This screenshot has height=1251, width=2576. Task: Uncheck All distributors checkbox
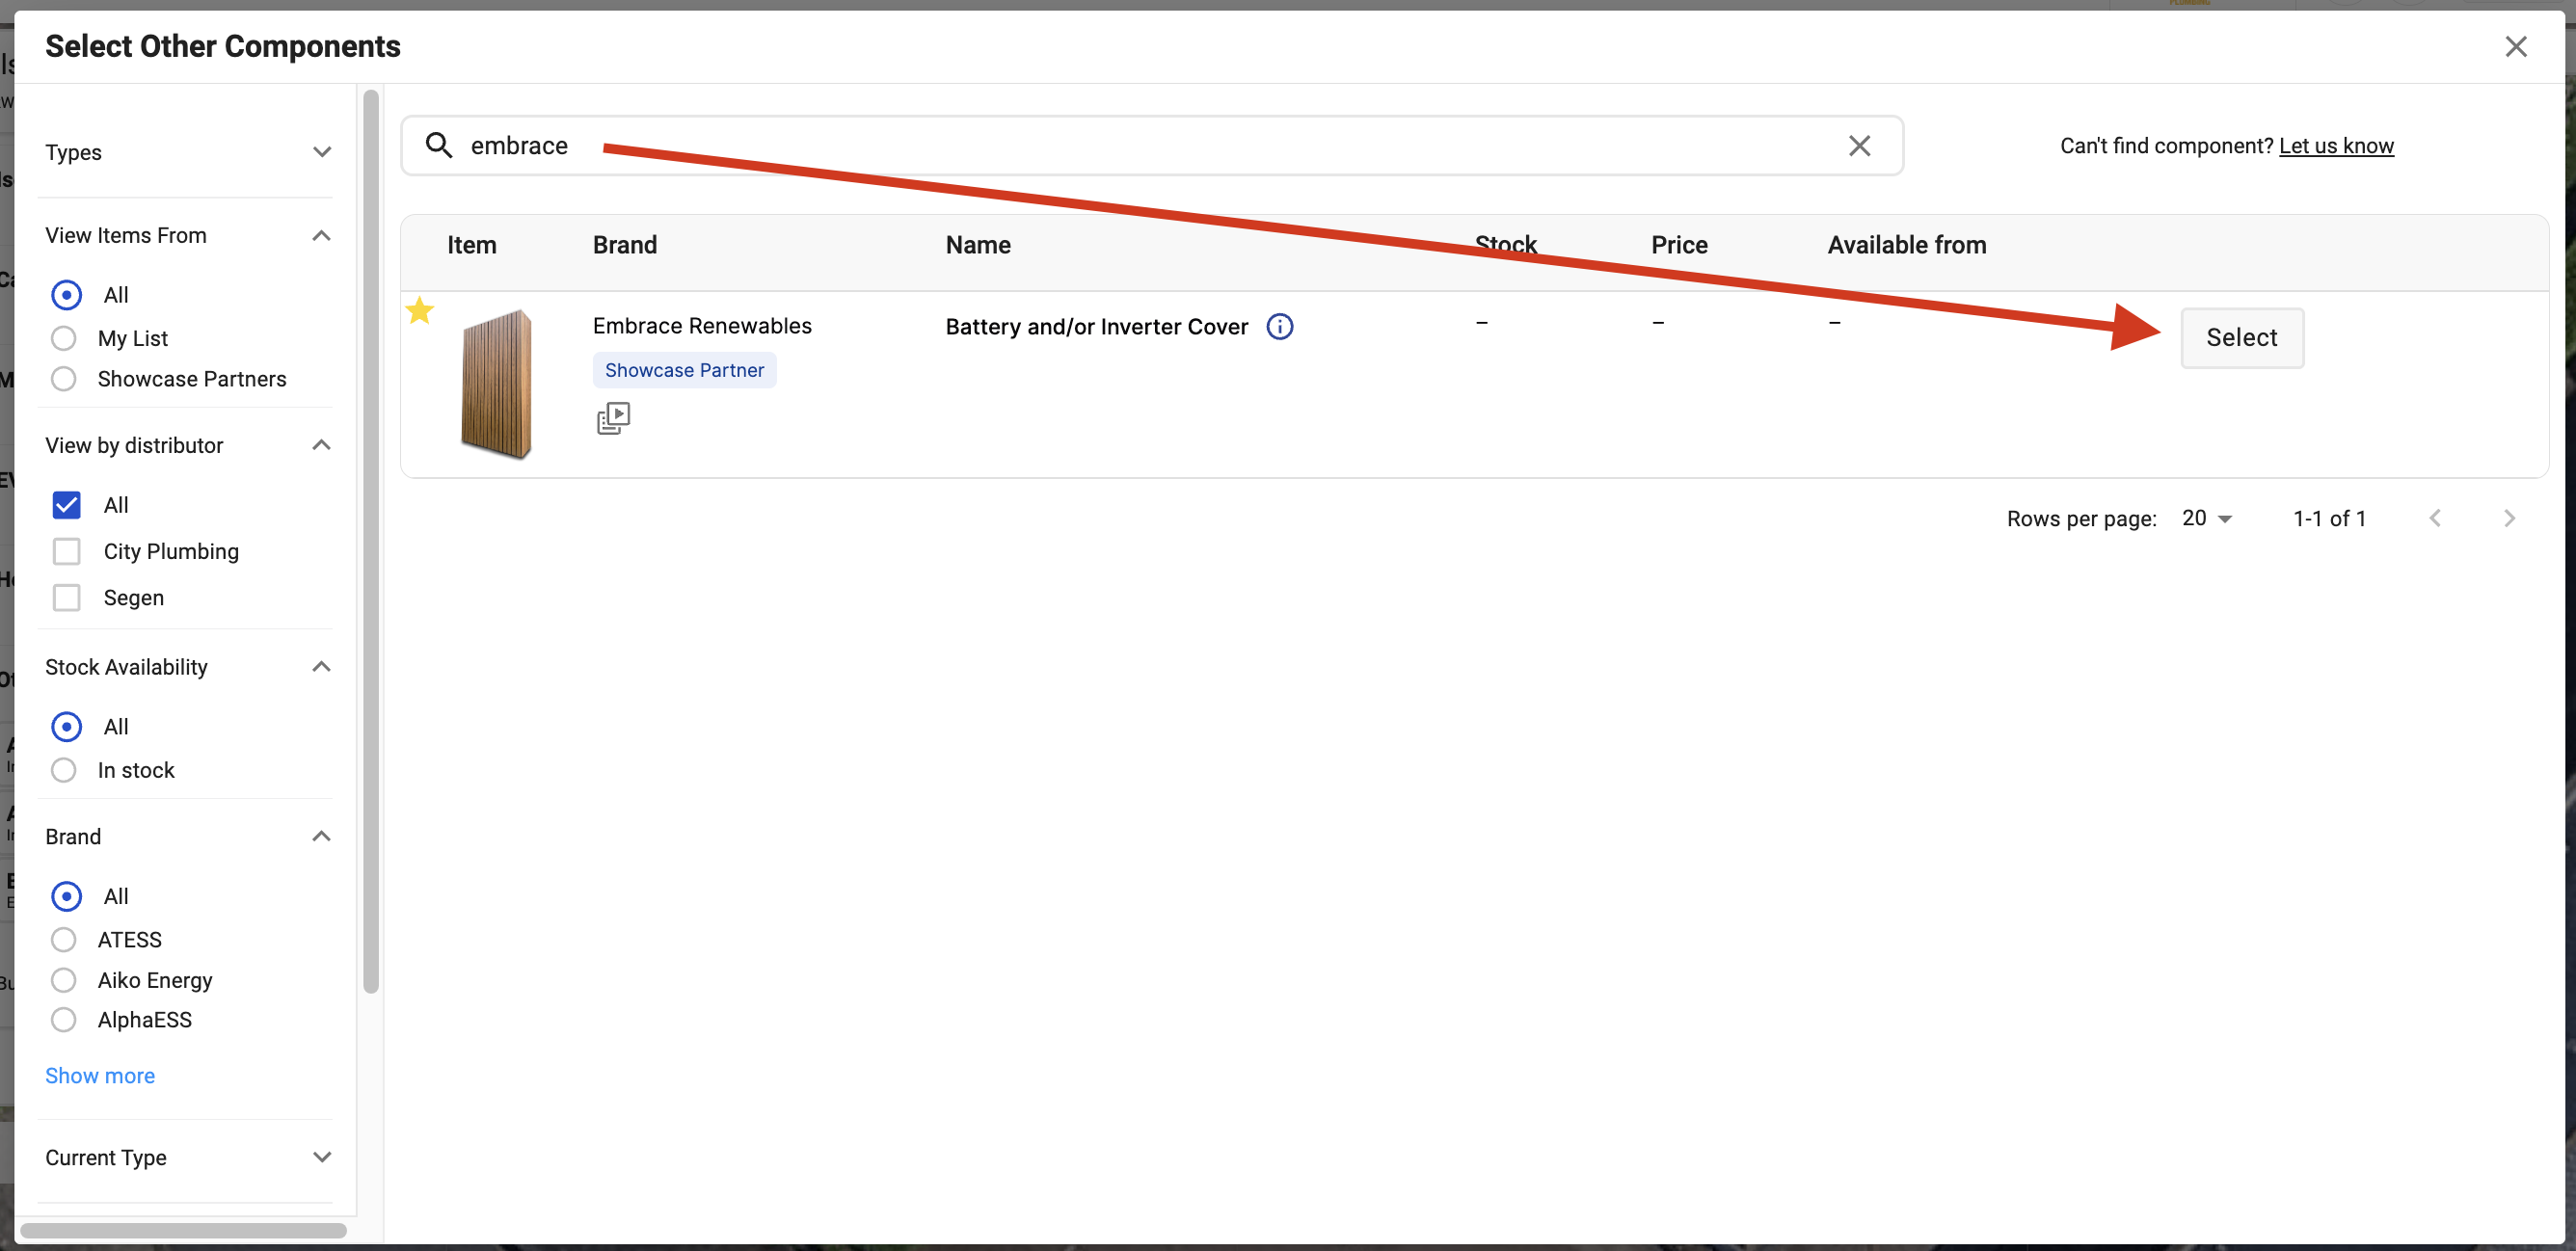[x=66, y=505]
